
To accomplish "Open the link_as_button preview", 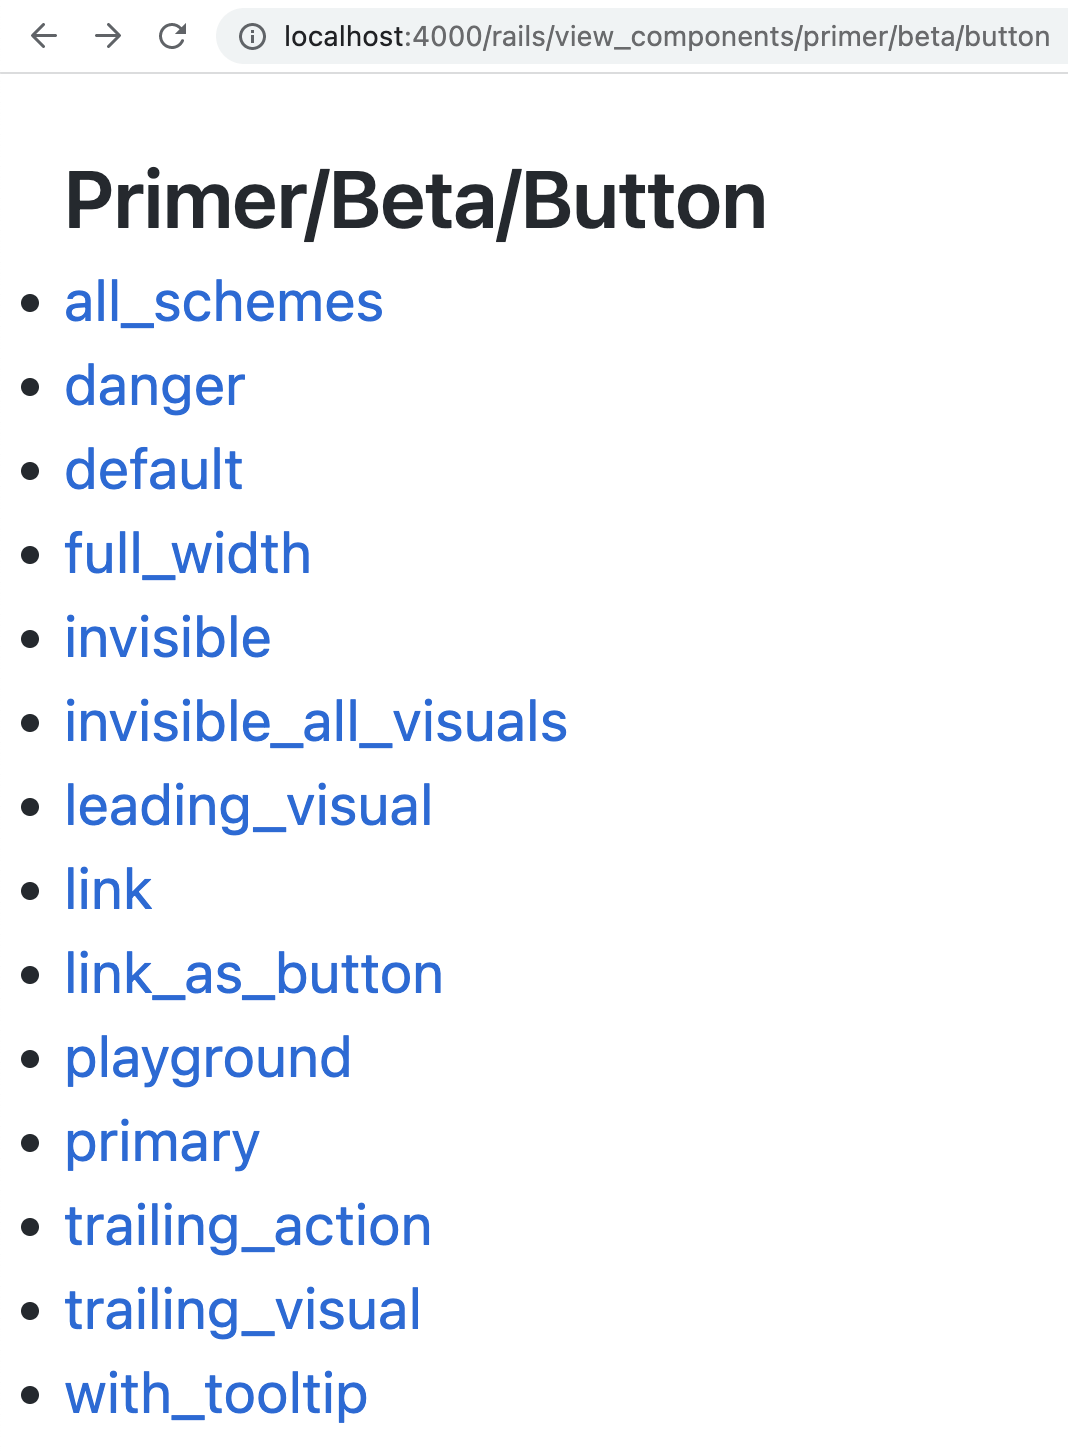I will [254, 974].
